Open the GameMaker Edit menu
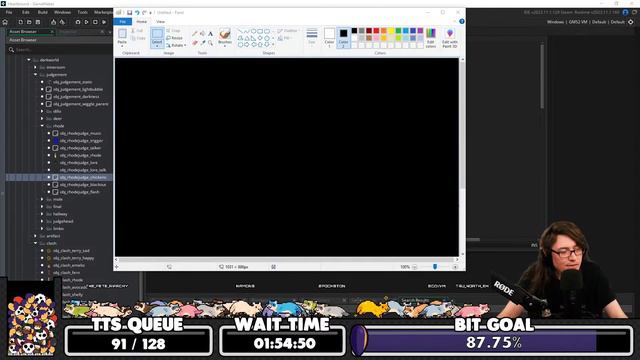 (x=26, y=12)
